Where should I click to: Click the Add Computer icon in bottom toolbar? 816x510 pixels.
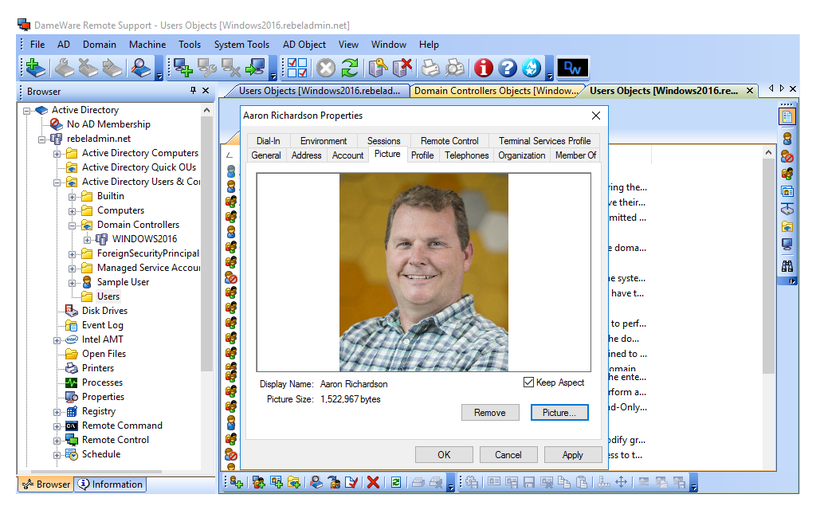click(x=276, y=482)
